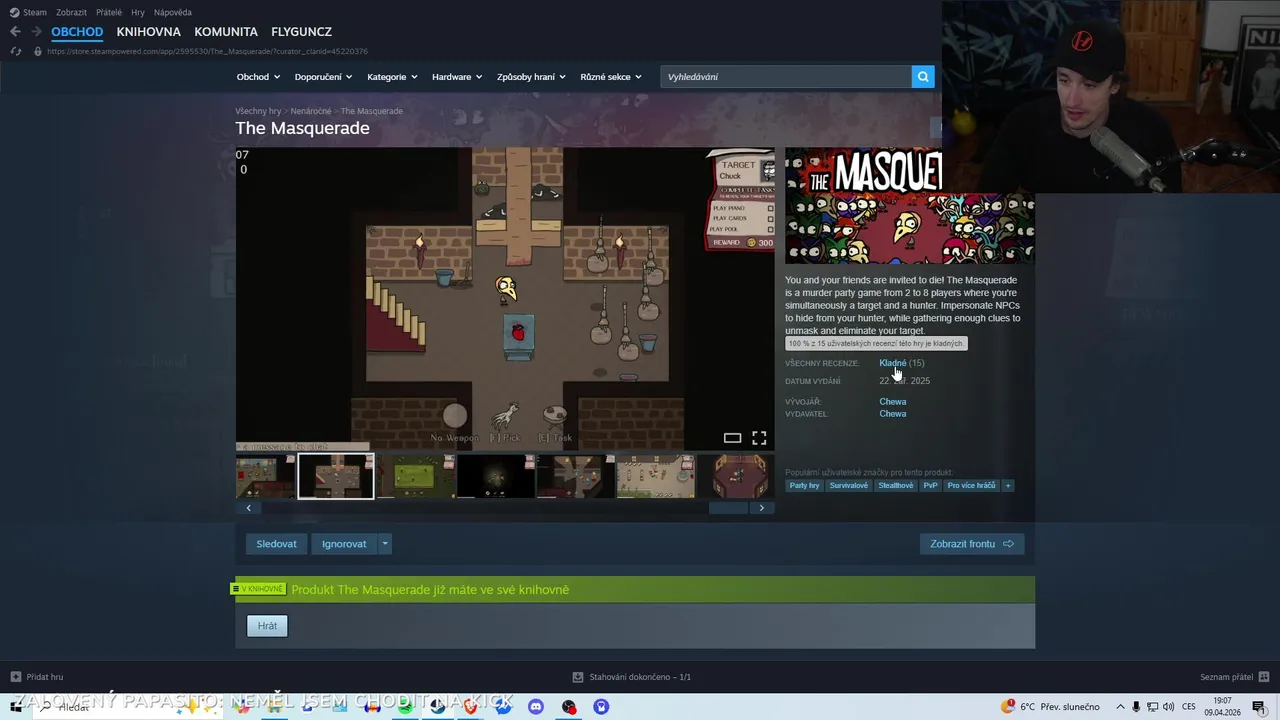Open the notification center icon
The image size is (1280, 720).
1259,707
